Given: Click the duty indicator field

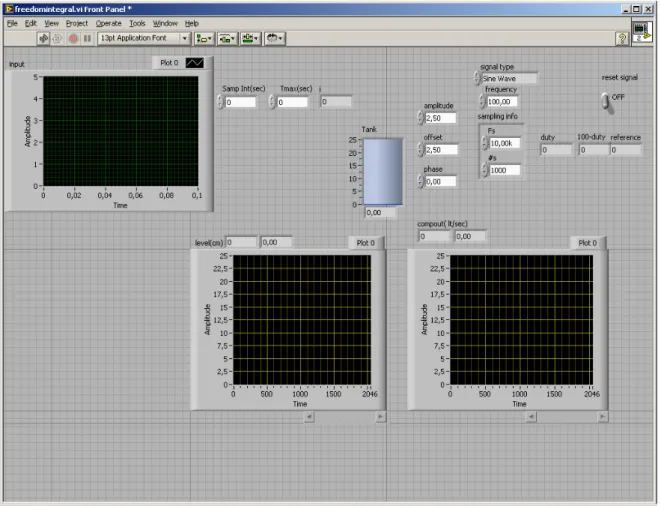Looking at the screenshot, I should (556, 150).
